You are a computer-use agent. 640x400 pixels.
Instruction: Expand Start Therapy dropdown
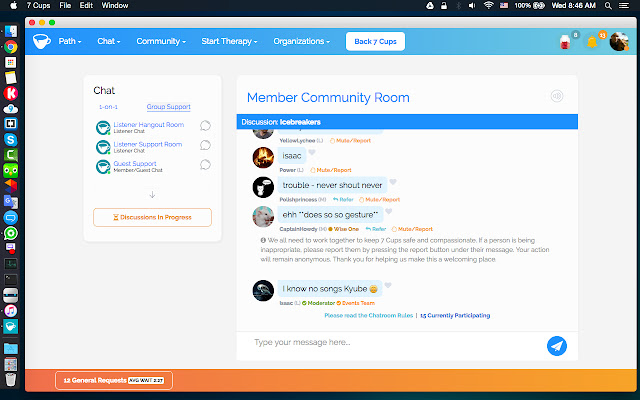229,41
